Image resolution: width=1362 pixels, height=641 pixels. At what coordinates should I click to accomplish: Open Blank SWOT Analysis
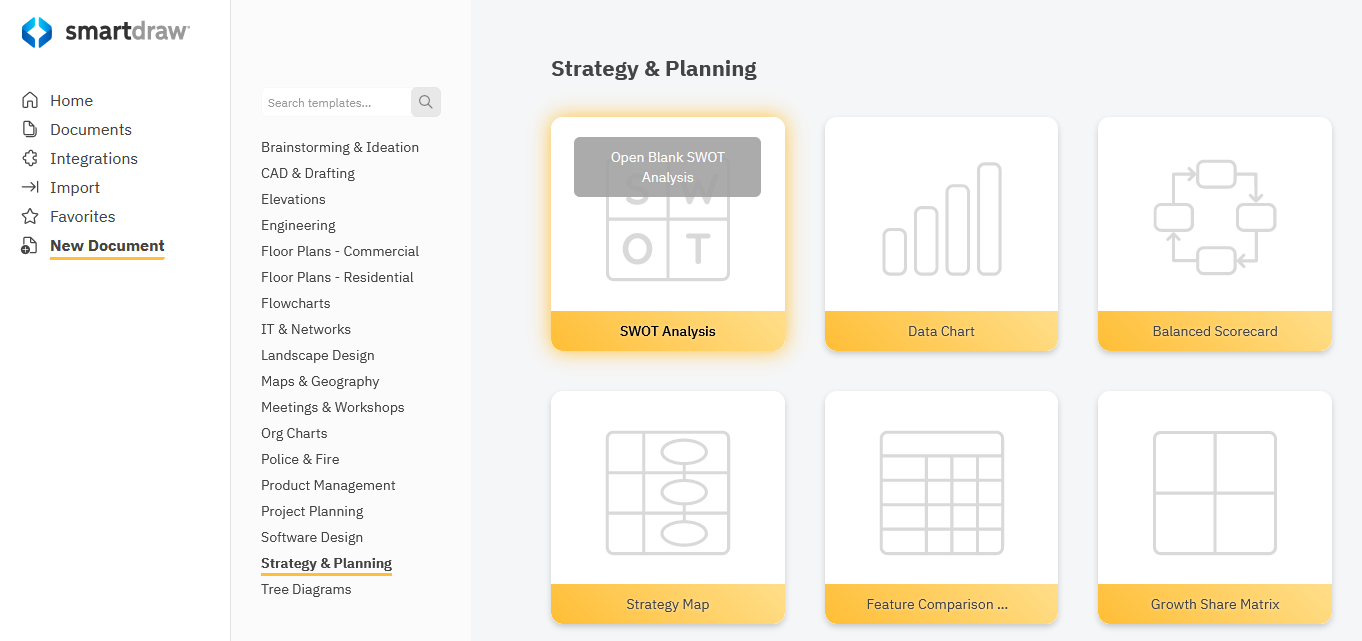click(x=667, y=167)
